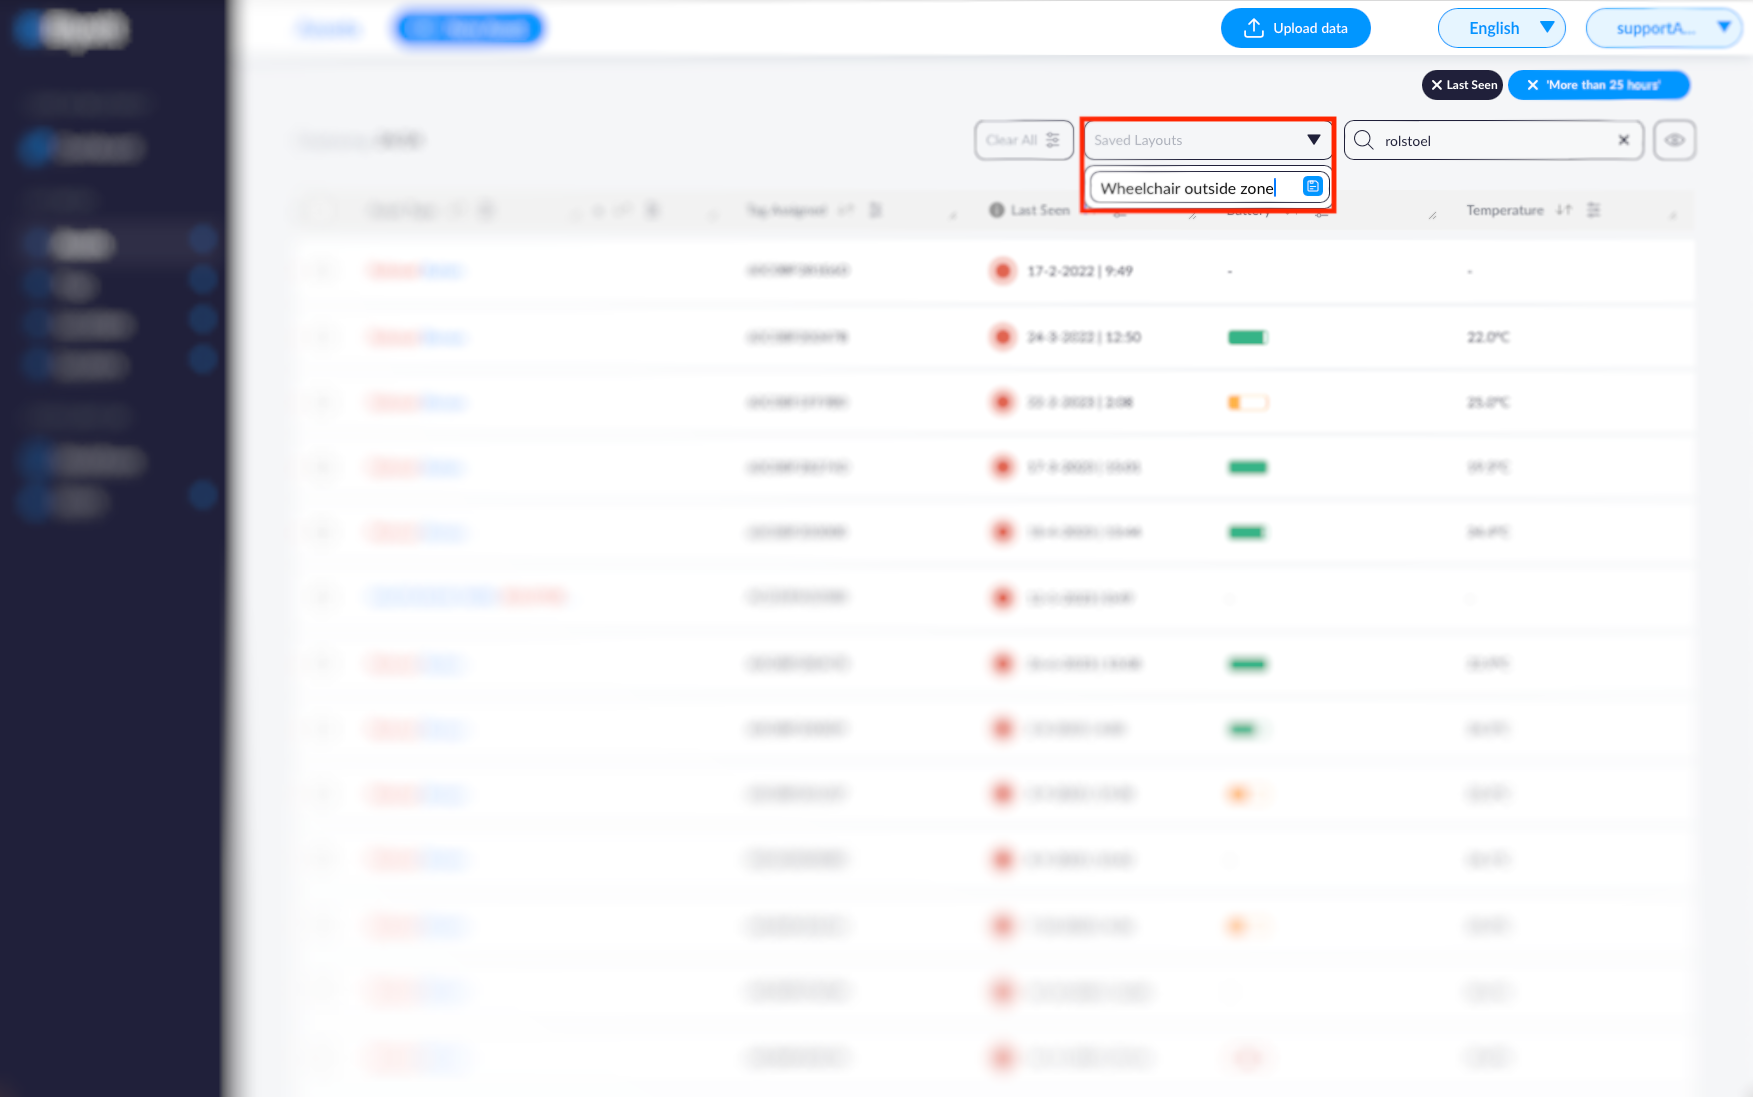Remove the 'Last Seen' filter chip

[x=1437, y=85]
